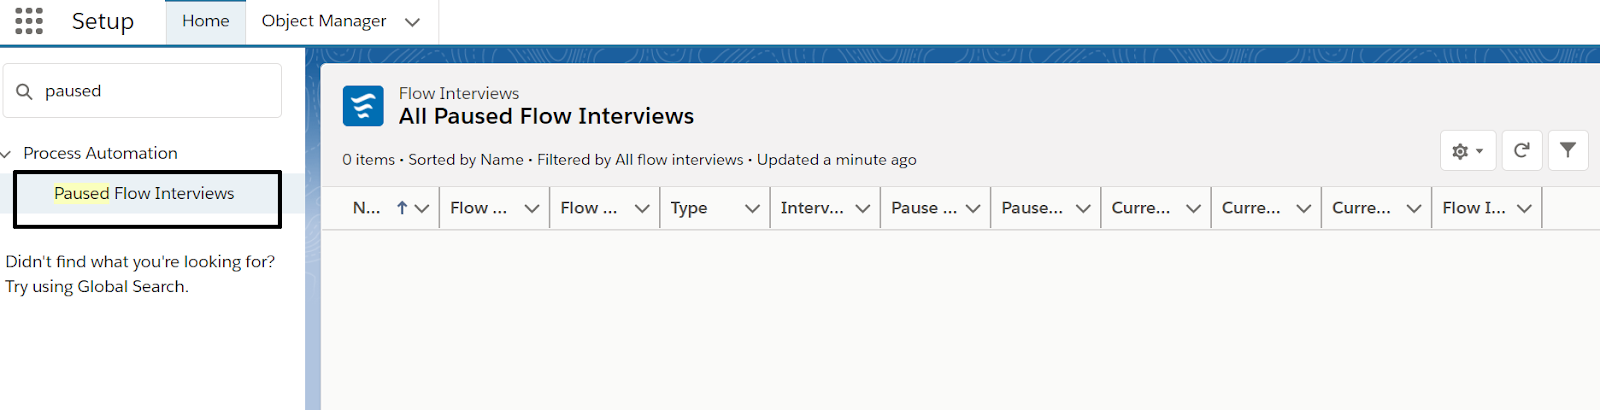
Task: Open the Type column actions chevron
Action: click(x=752, y=208)
